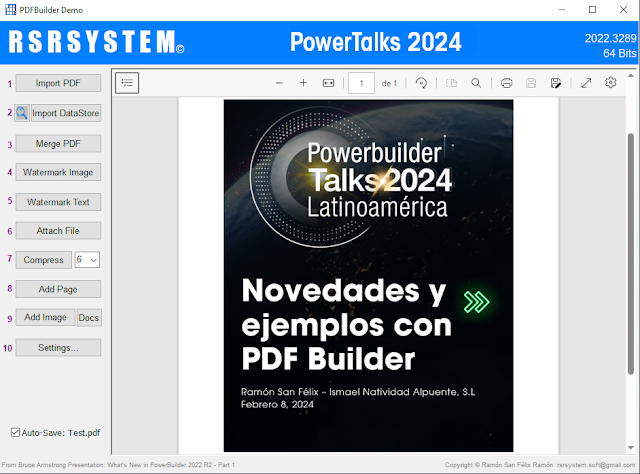Toggle the Auto-Save: Test.pdf checkbox
Viewport: 640px width, 474px height.
point(15,432)
